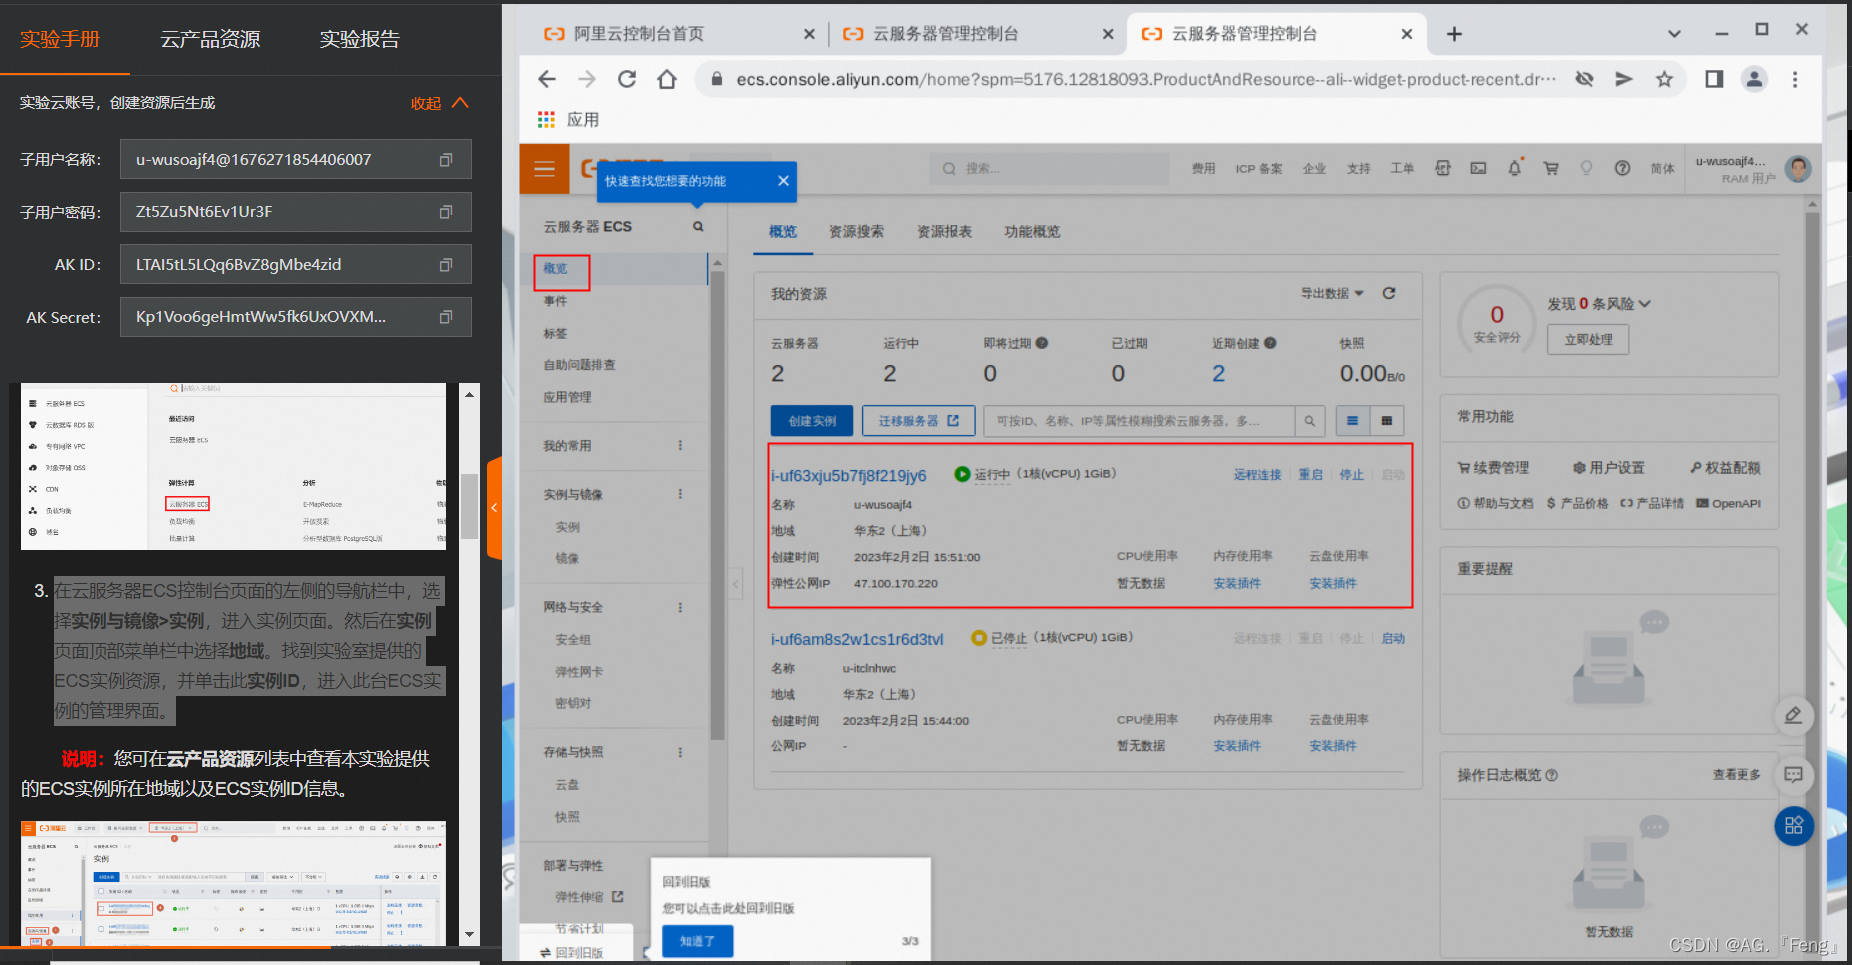The width and height of the screenshot is (1852, 965).
Task: Open Cloud Shell icon in top bar
Action: [x=1478, y=168]
